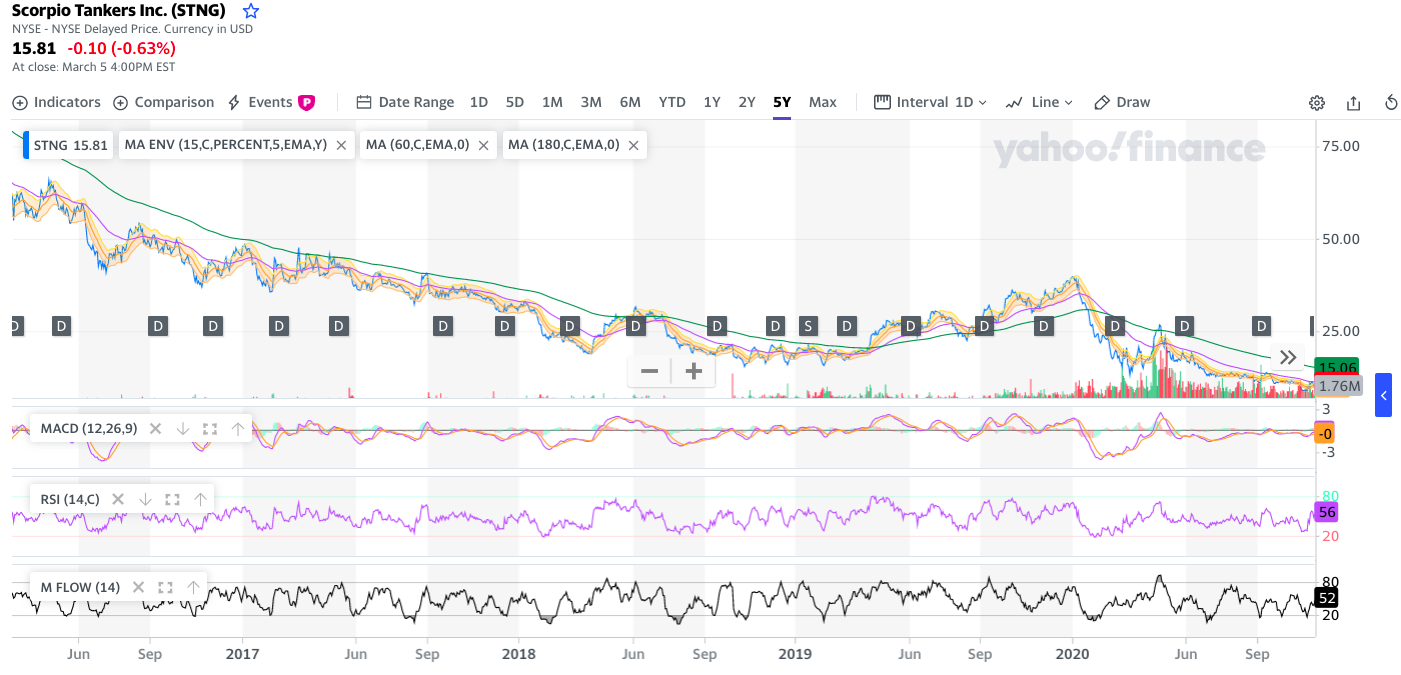Viewport: 1401px width, 675px height.
Task: Select the 5D range
Action: [514, 102]
